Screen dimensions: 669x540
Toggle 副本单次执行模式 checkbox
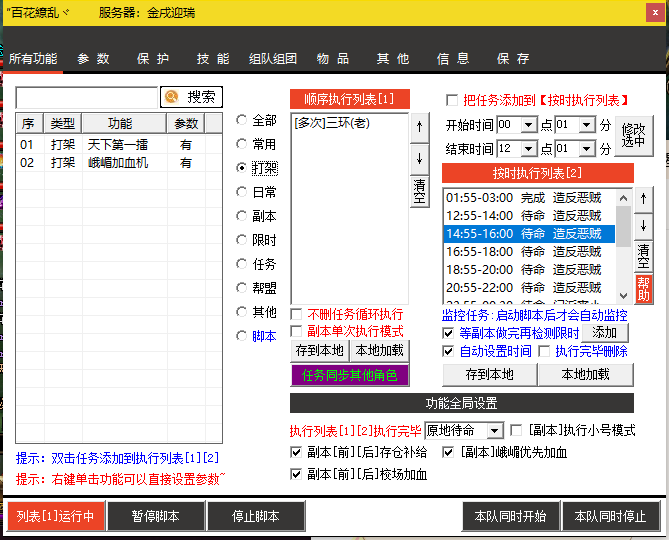296,331
